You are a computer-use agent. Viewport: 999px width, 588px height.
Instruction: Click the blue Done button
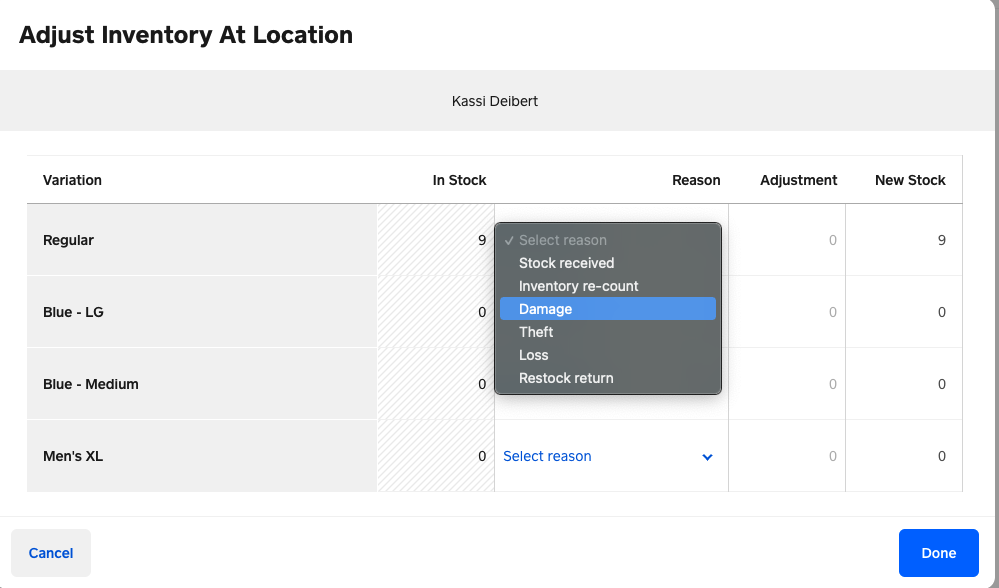pos(938,553)
